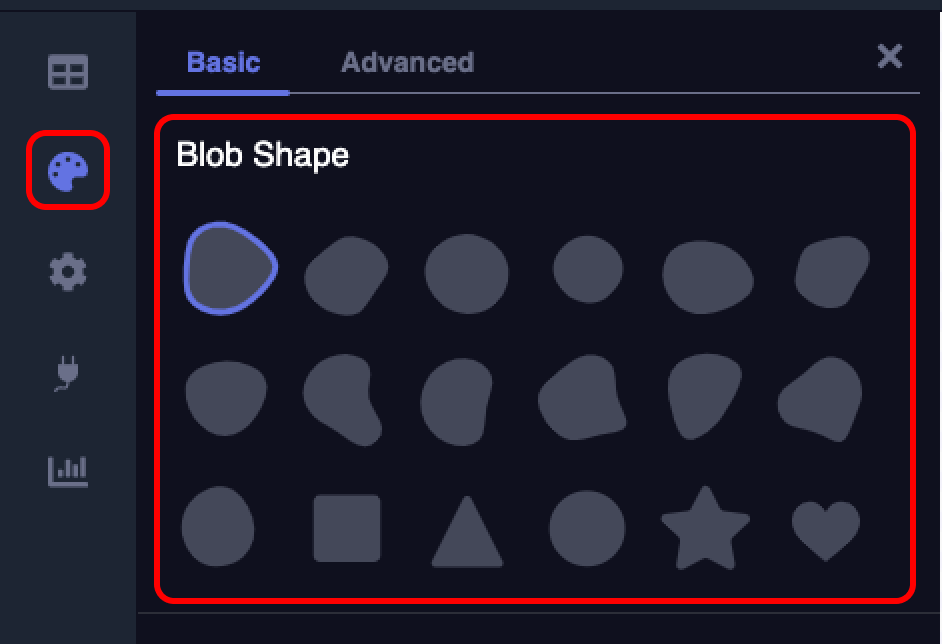Open the dashboard grid icon in sidebar
This screenshot has width=942, height=644.
click(x=67, y=72)
